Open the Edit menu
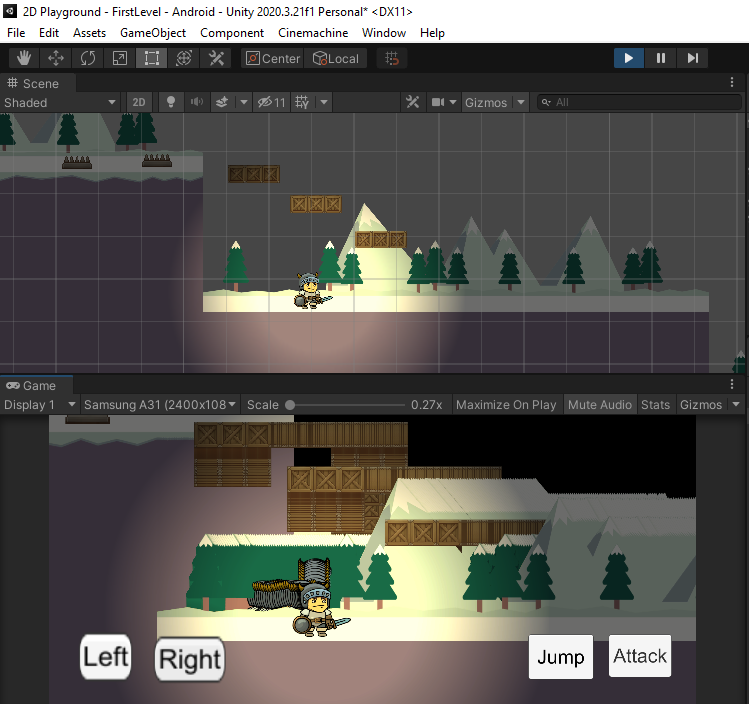Image resolution: width=749 pixels, height=704 pixels. pyautogui.click(x=49, y=32)
